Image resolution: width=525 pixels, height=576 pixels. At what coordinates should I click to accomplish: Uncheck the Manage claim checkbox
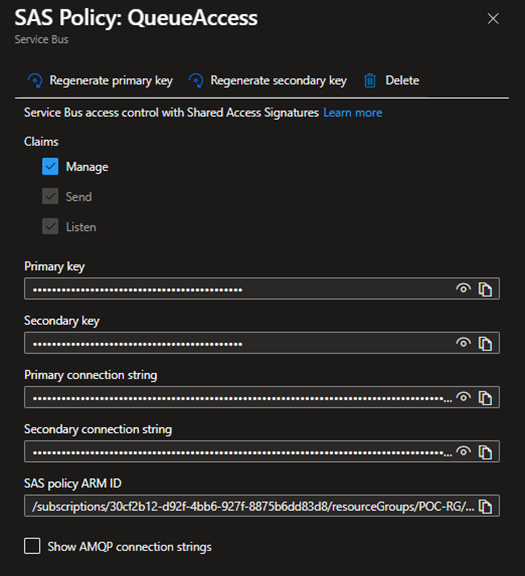50,166
